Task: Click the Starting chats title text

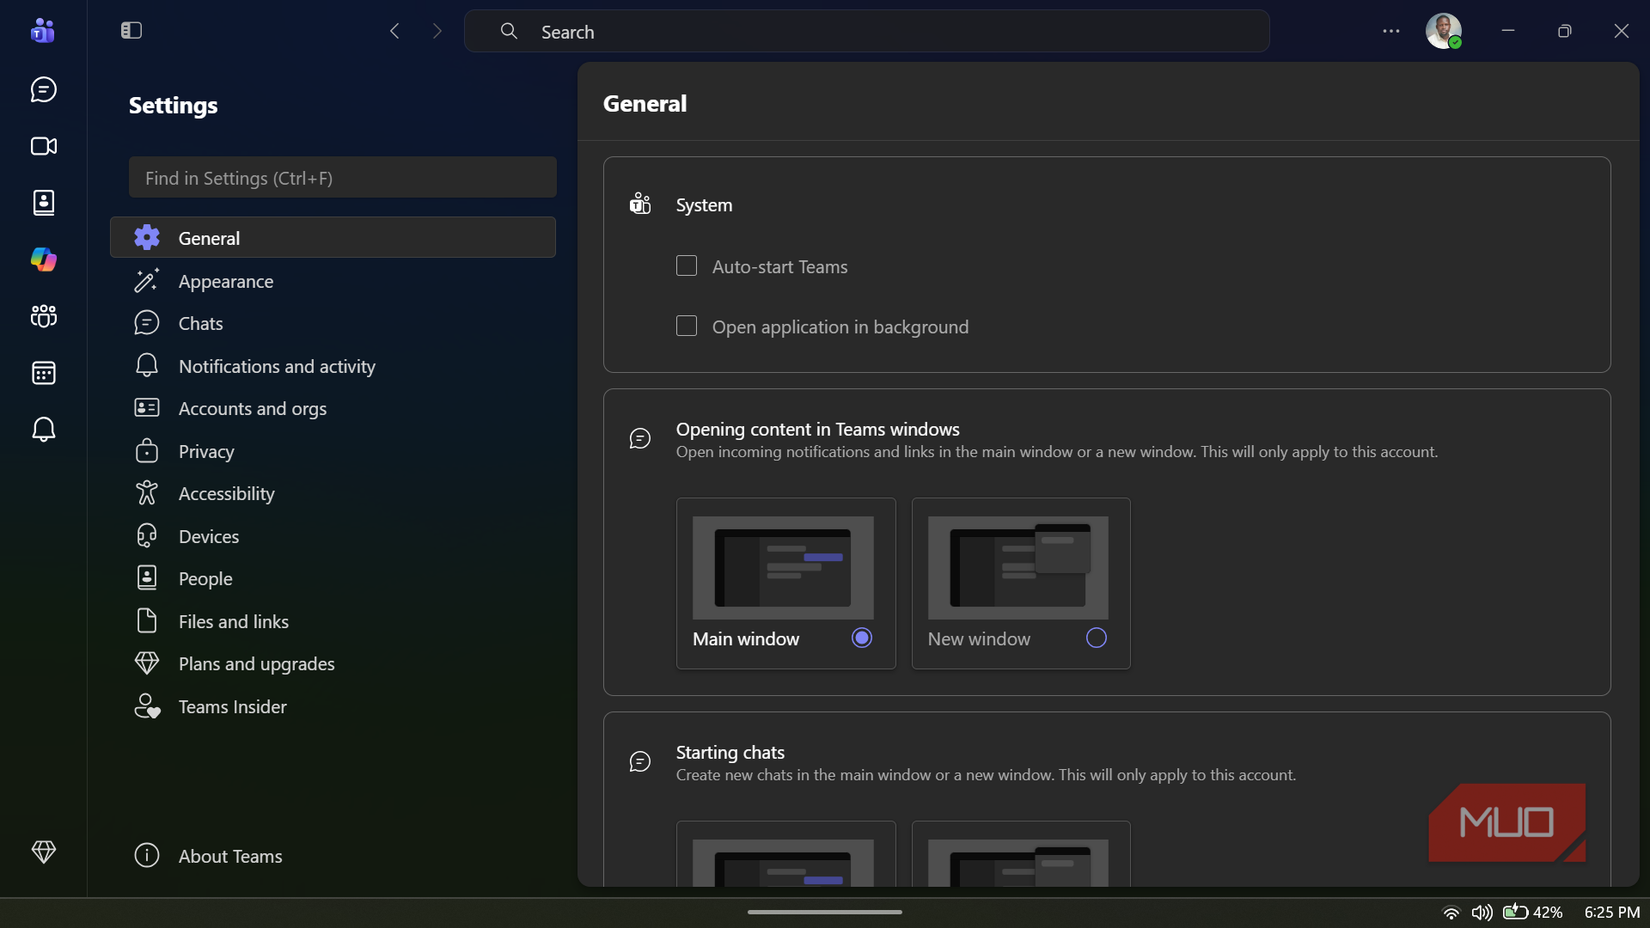Action: point(730,752)
